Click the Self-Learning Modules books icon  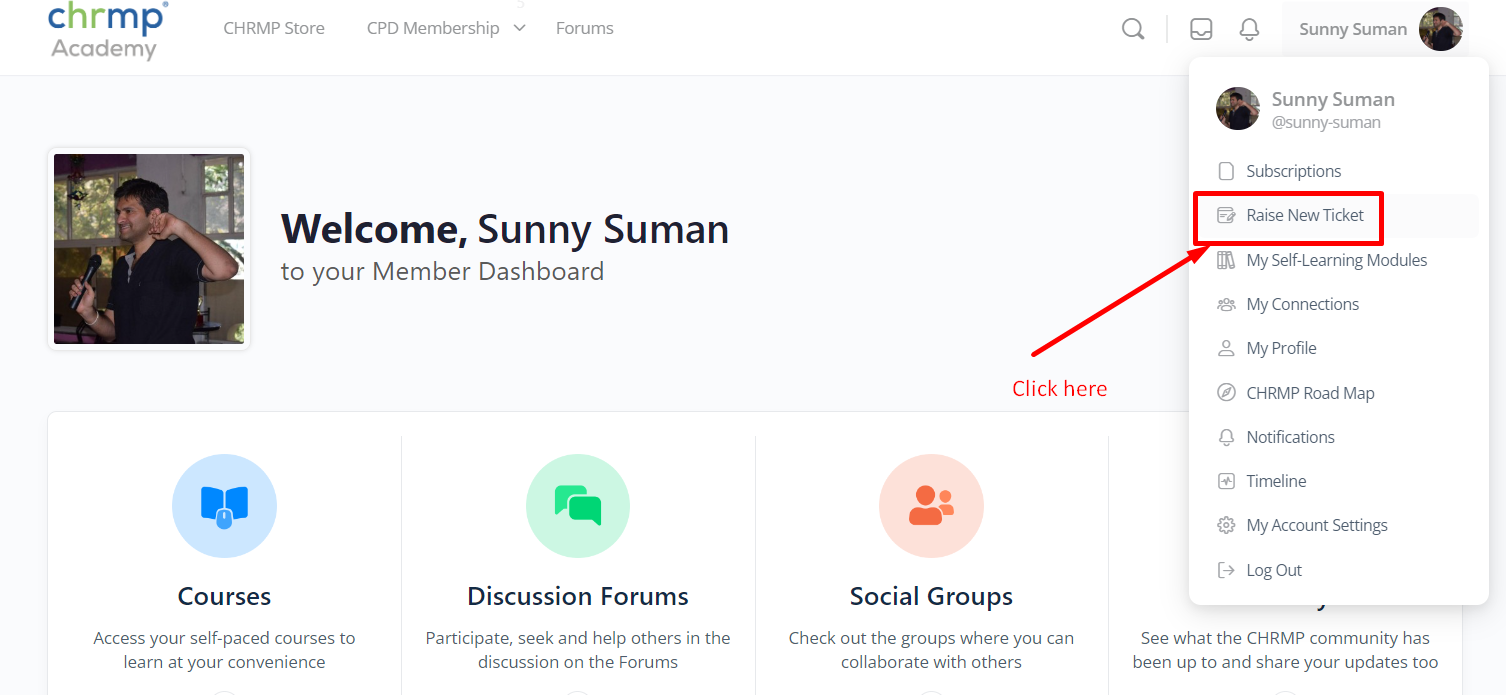click(x=1226, y=260)
